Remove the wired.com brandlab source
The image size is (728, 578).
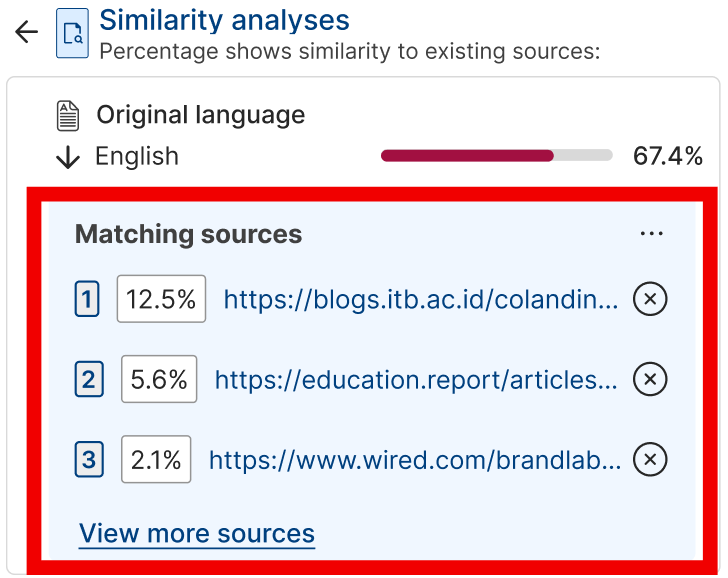coord(650,459)
